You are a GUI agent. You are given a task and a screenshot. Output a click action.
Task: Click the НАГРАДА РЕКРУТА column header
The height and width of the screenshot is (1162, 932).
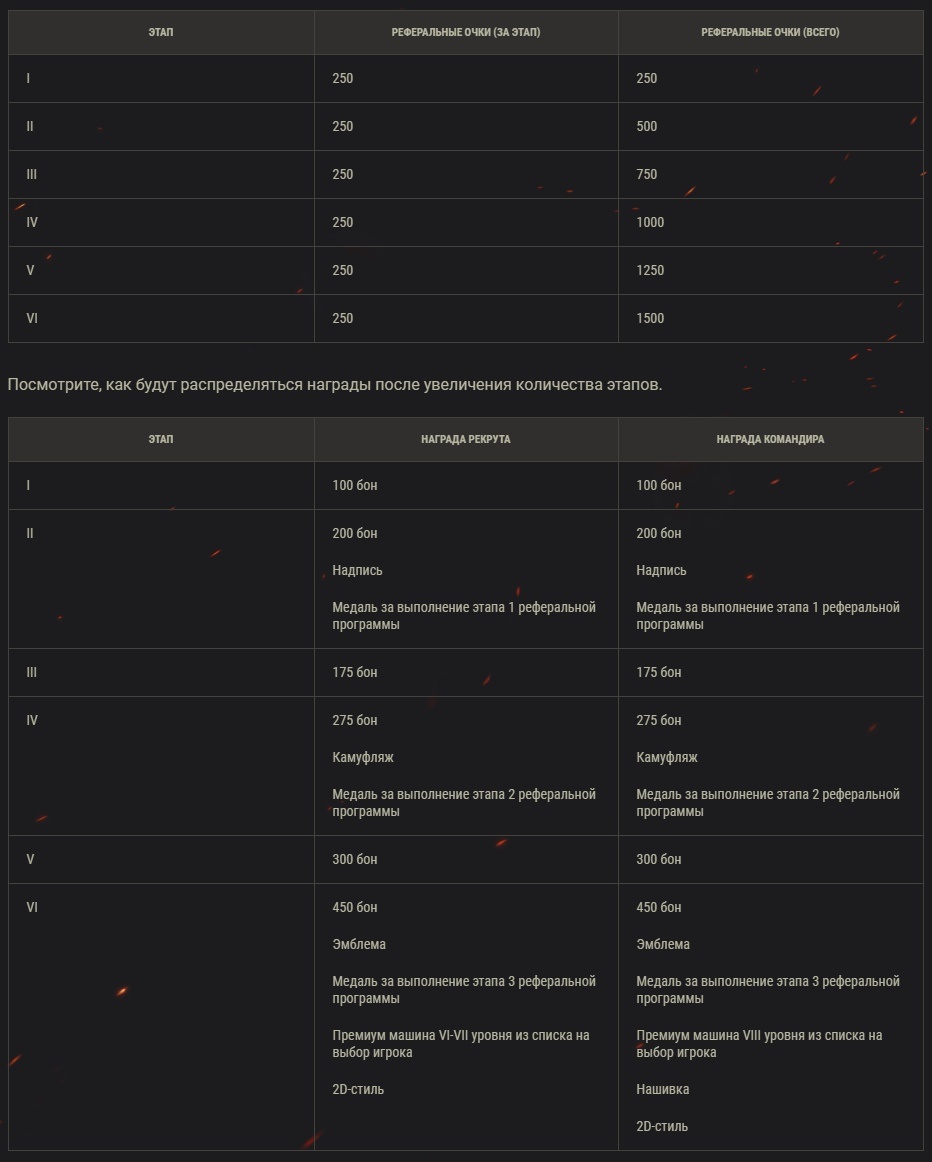465,440
